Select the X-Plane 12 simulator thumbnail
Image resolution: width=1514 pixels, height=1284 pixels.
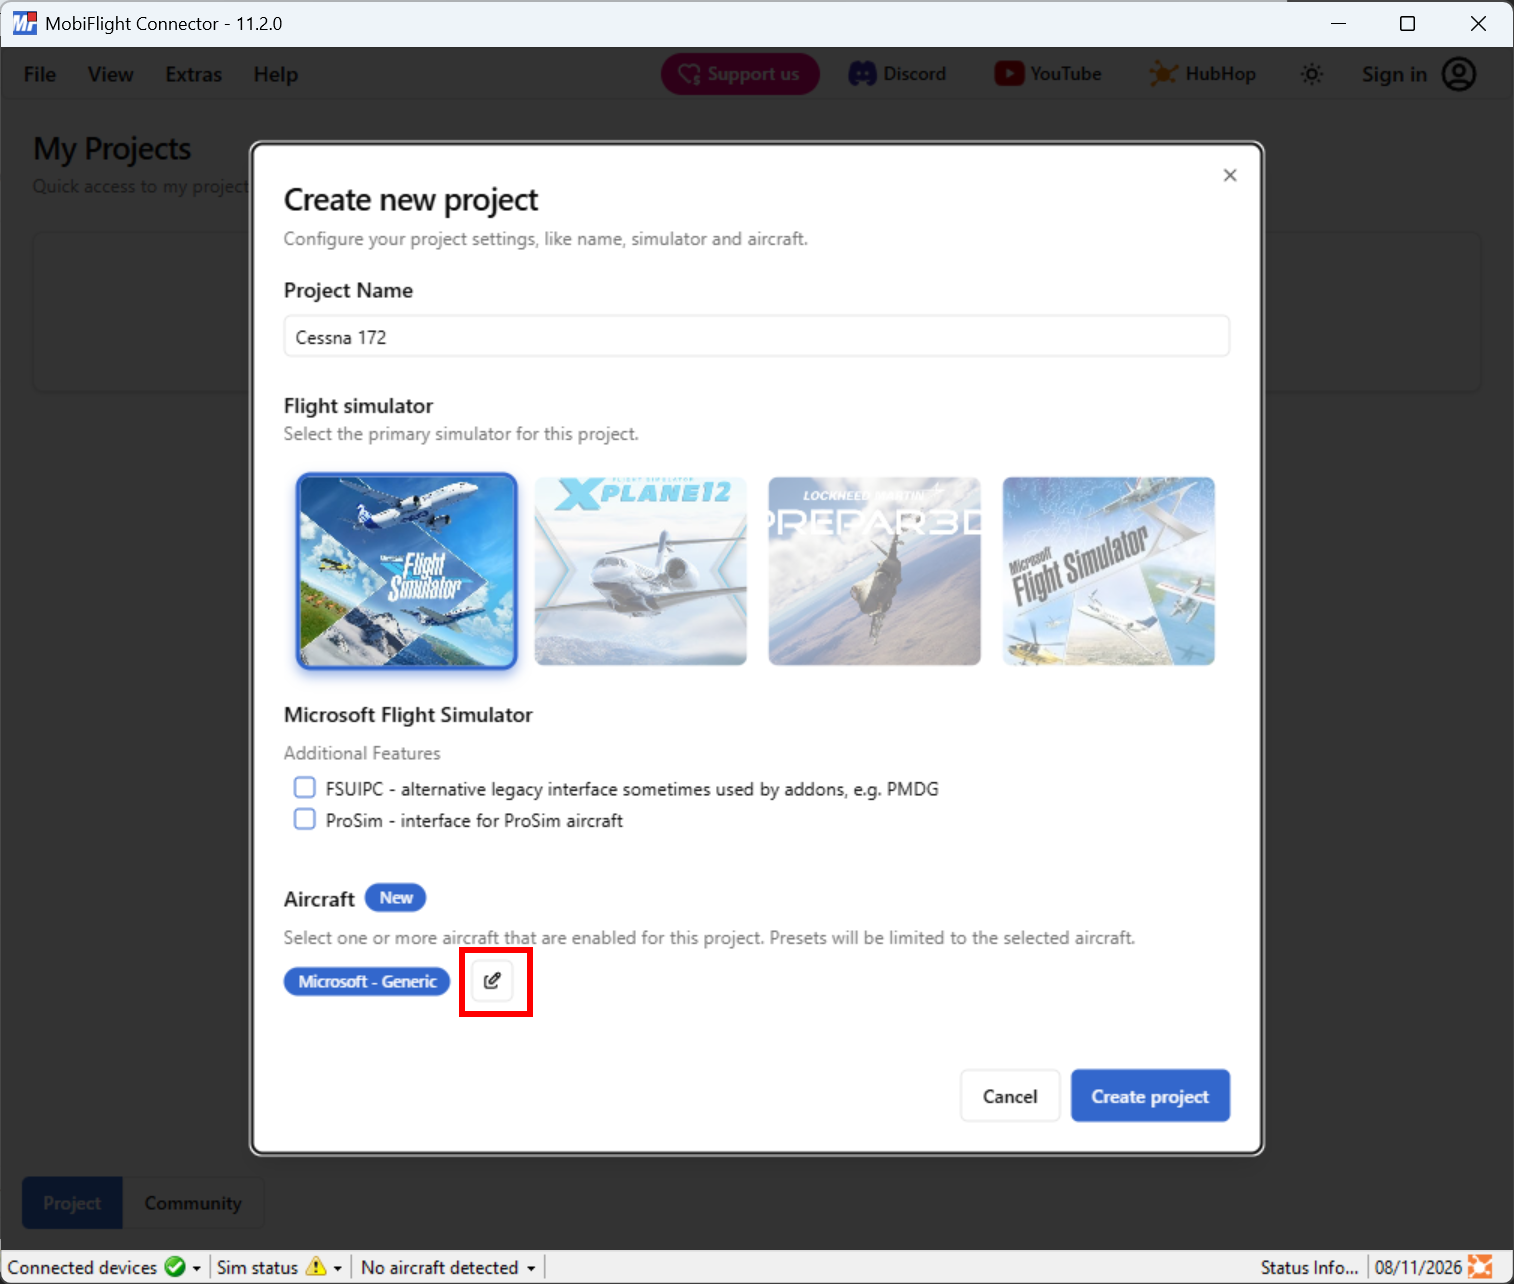pyautogui.click(x=641, y=571)
